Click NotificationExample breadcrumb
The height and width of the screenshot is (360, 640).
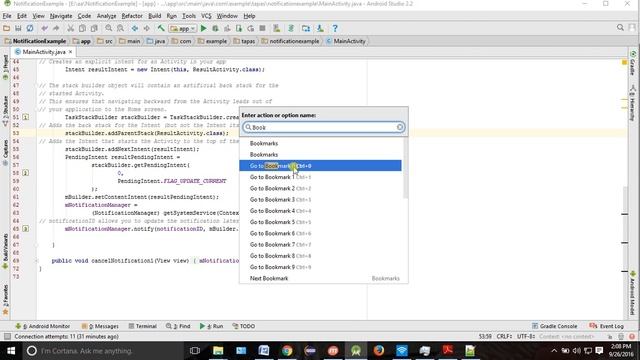36,41
